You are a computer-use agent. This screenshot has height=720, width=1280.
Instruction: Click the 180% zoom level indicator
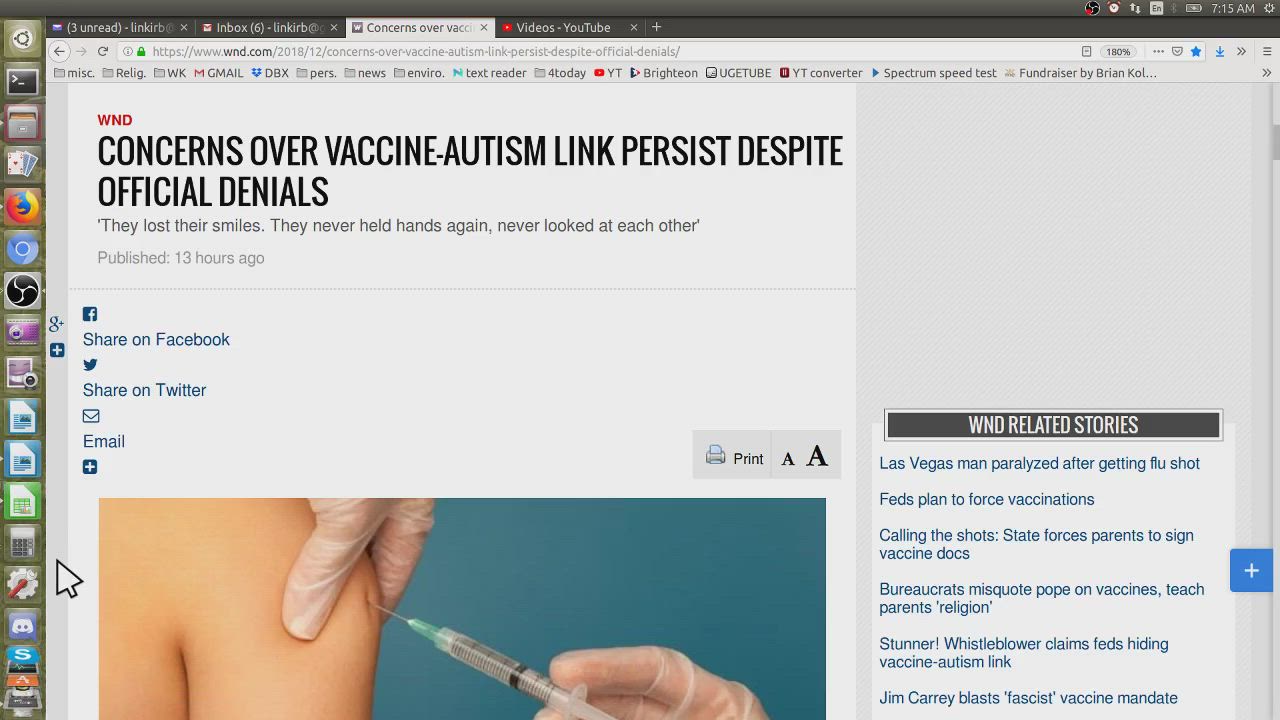[1118, 51]
